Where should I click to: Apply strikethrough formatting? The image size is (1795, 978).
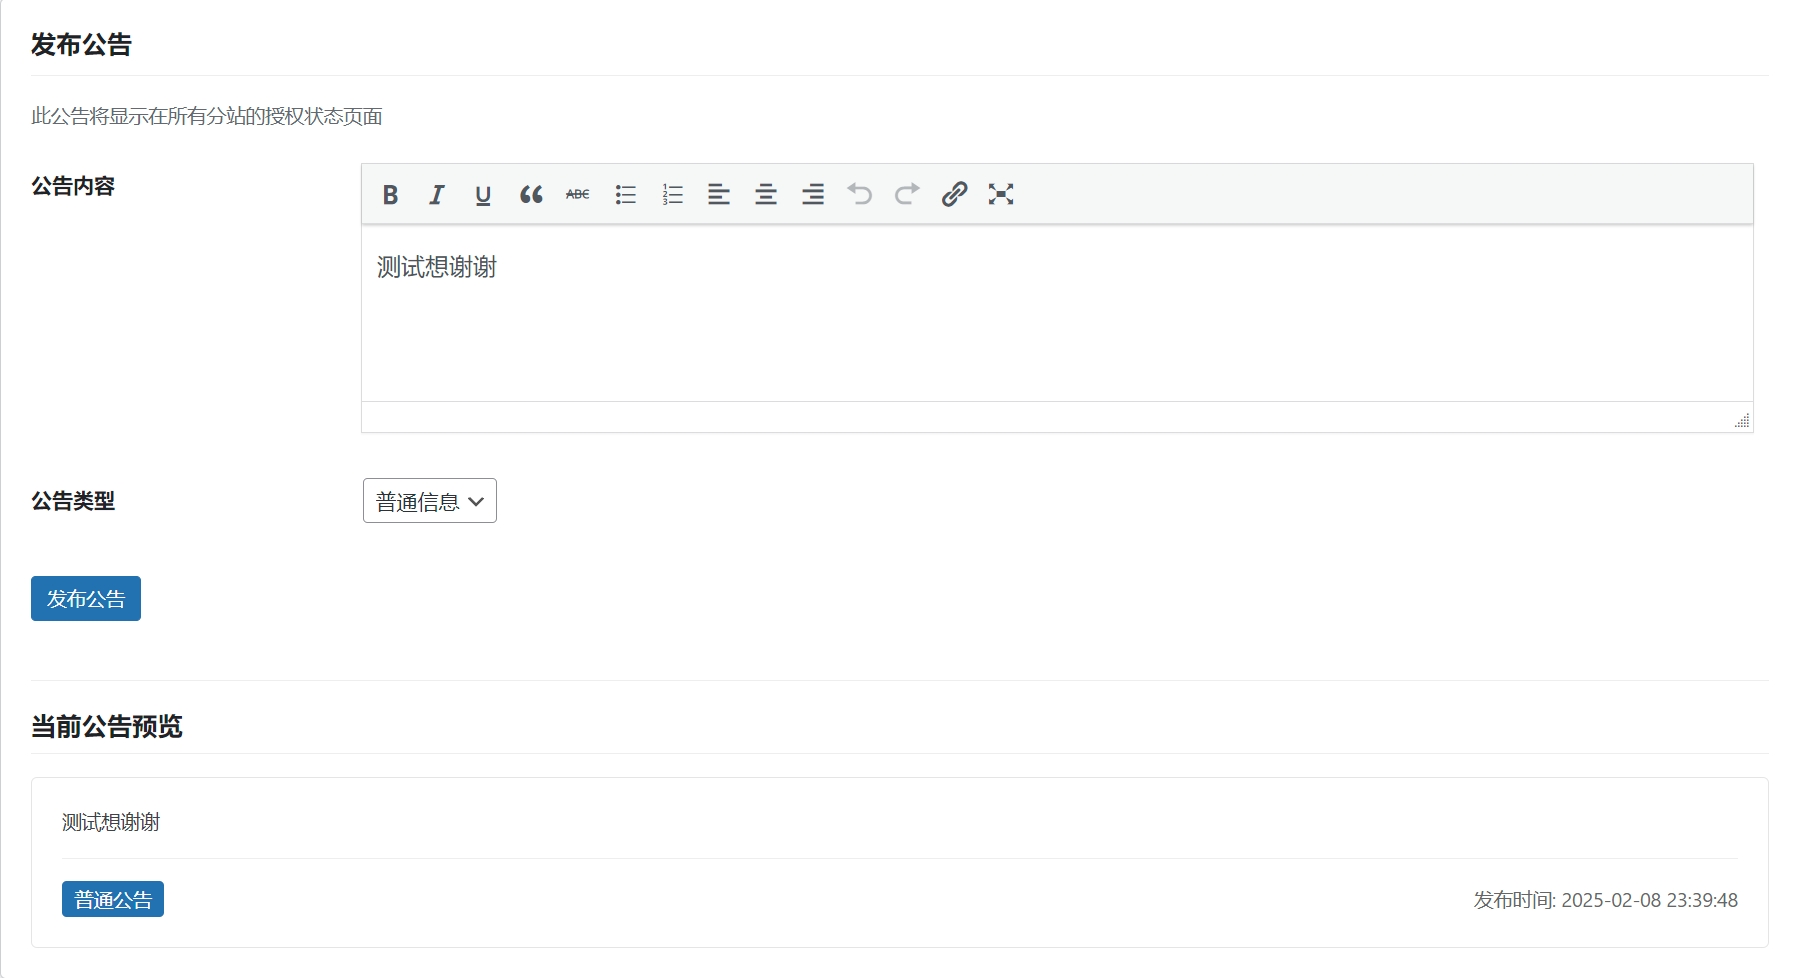coord(578,194)
